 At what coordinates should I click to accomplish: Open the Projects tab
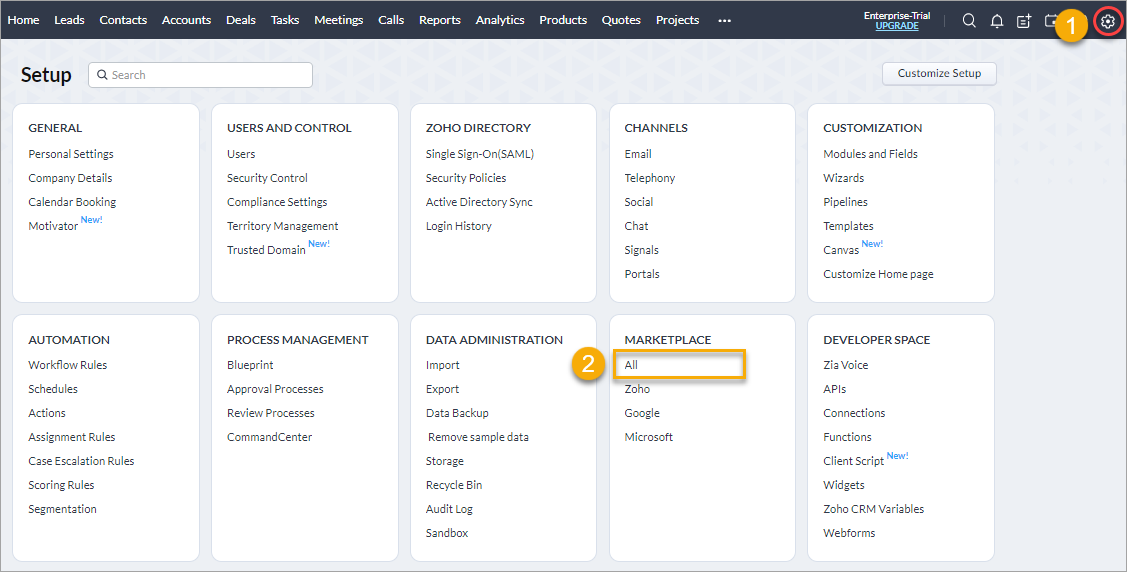[677, 20]
